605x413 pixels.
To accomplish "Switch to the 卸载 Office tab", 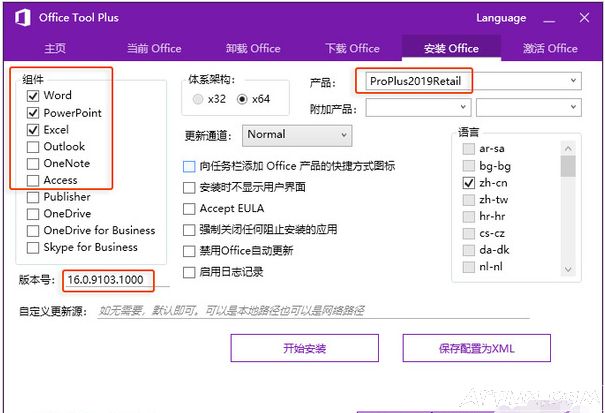I will click(253, 48).
